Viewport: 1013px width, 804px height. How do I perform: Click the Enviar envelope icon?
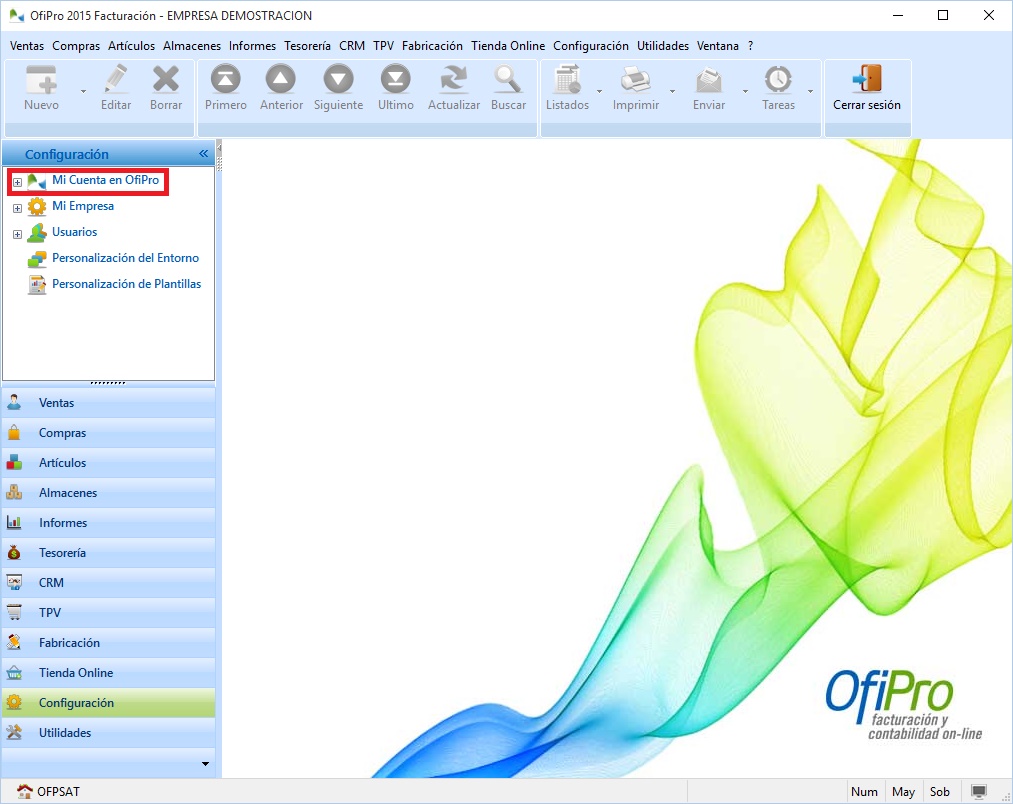pos(709,80)
